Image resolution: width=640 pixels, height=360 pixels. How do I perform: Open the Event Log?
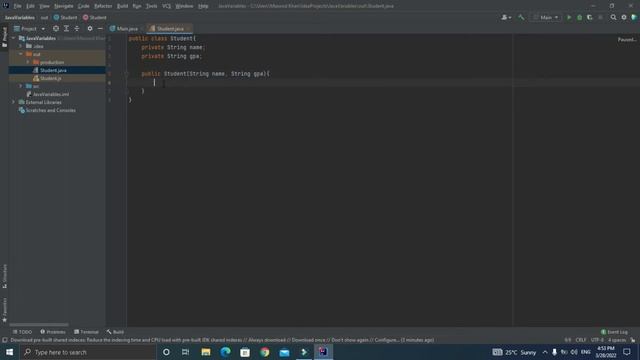pos(614,332)
